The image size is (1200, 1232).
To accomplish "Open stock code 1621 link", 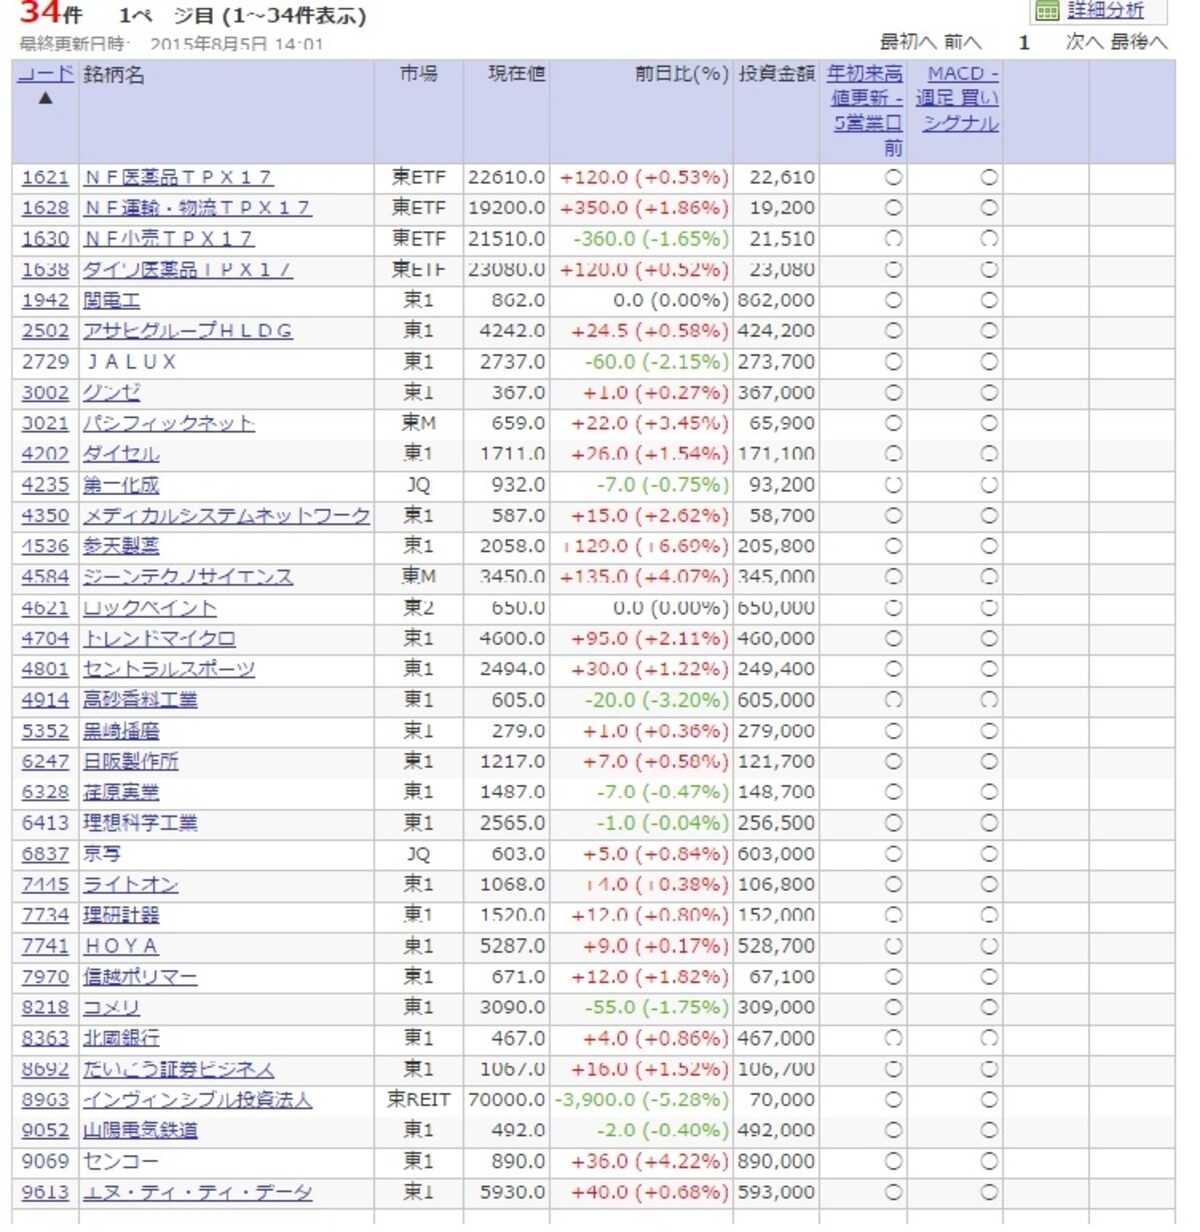I will tap(46, 178).
